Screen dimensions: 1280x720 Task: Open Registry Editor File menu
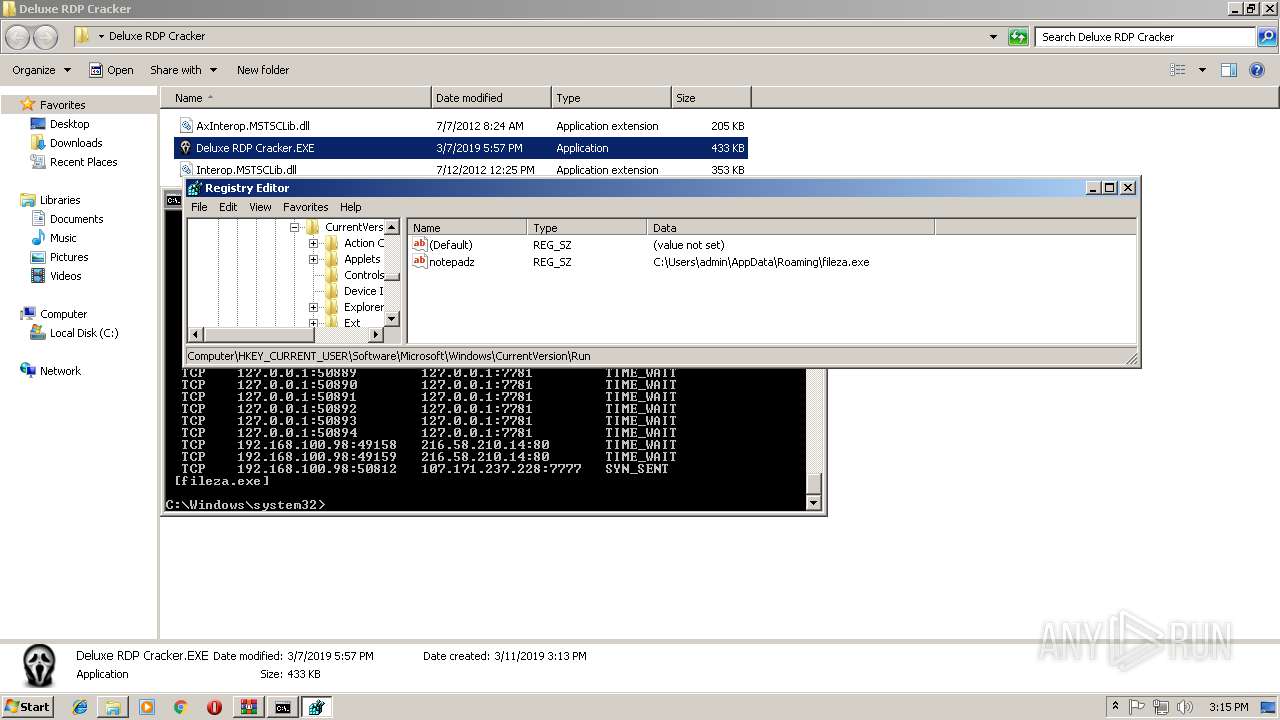(199, 207)
